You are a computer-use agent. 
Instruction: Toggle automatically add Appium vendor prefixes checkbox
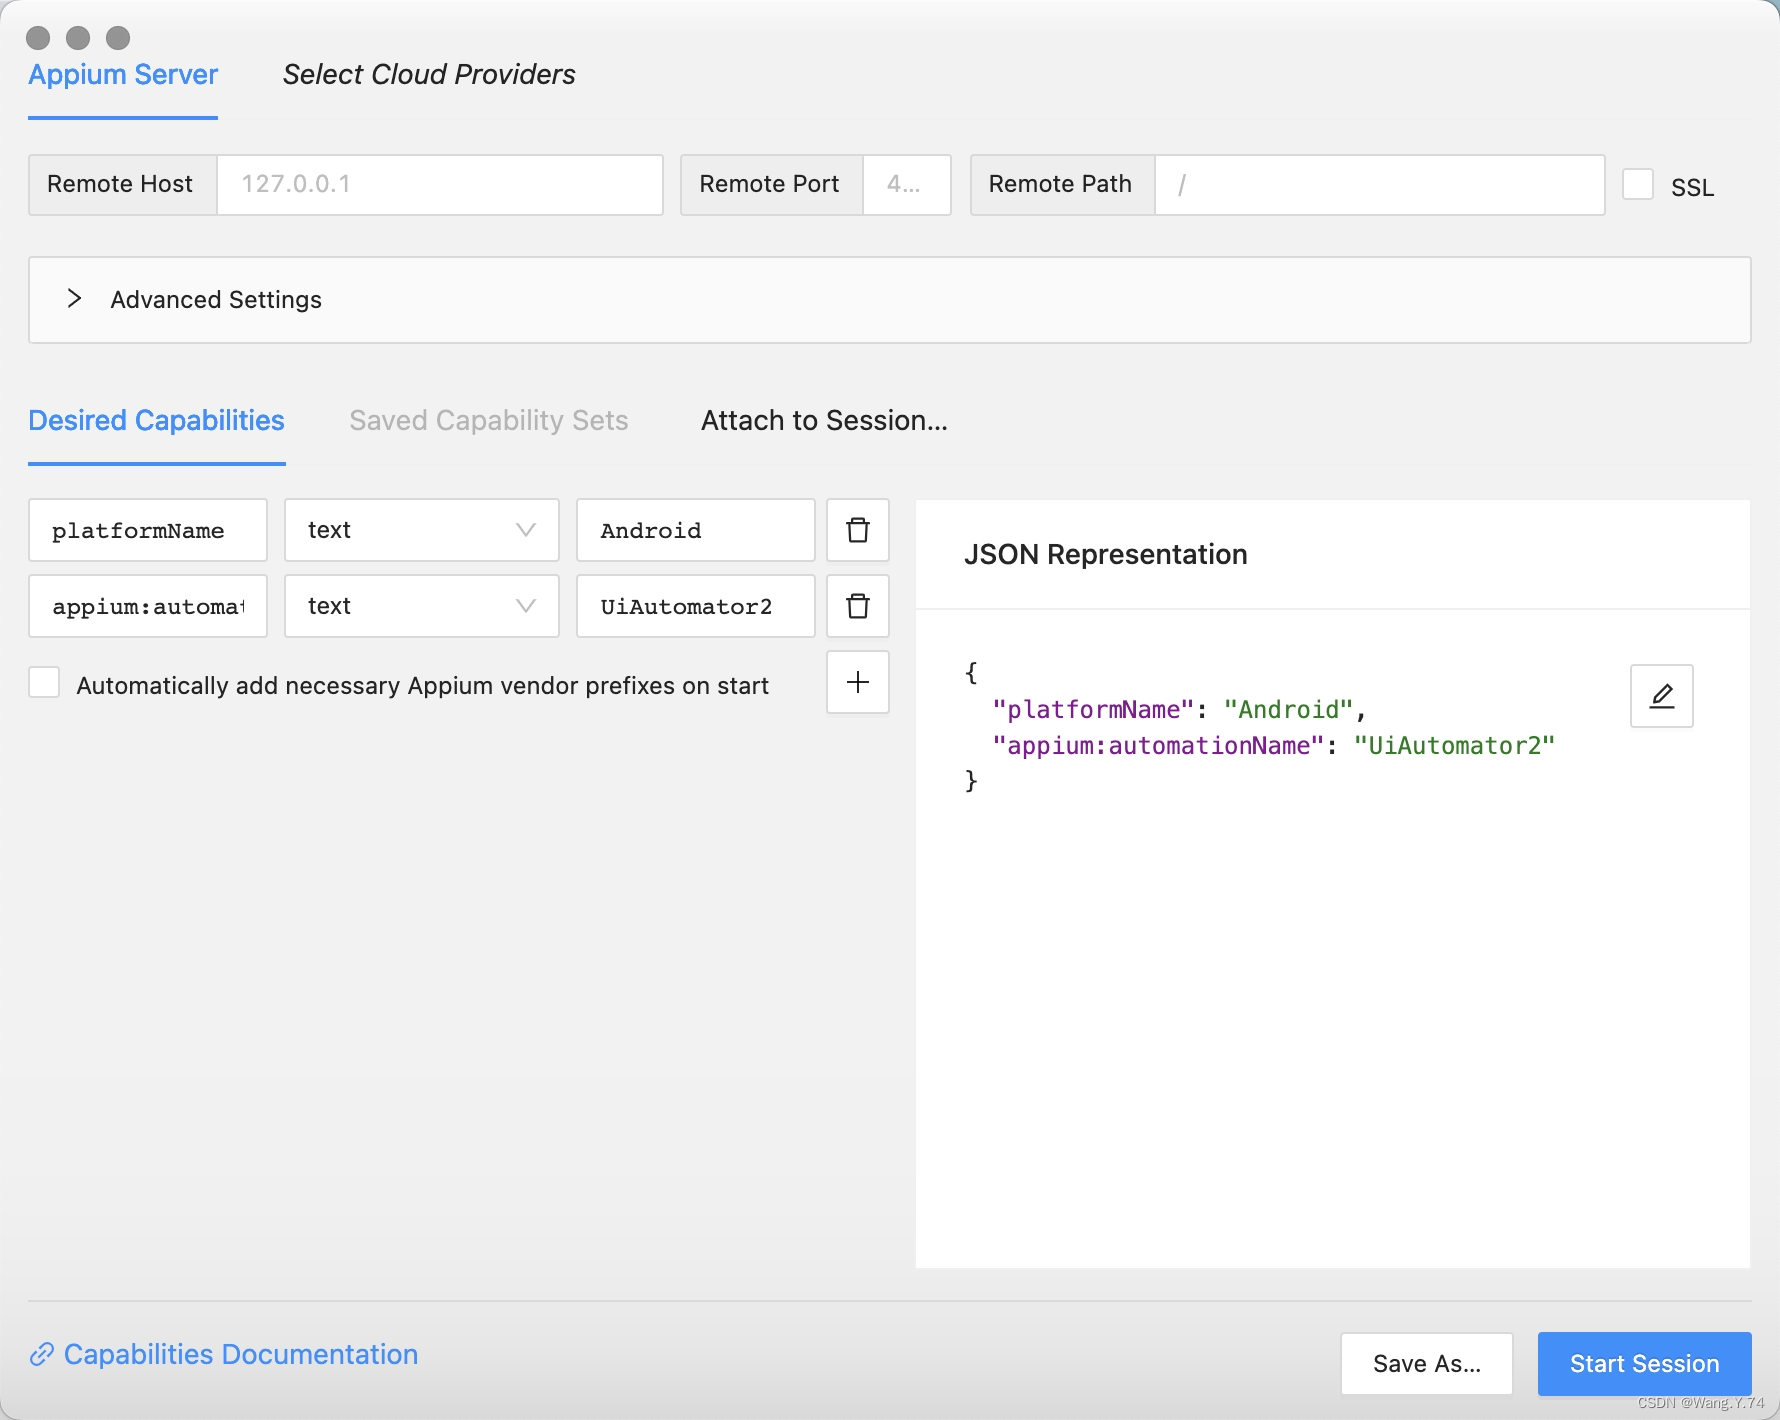[x=44, y=682]
